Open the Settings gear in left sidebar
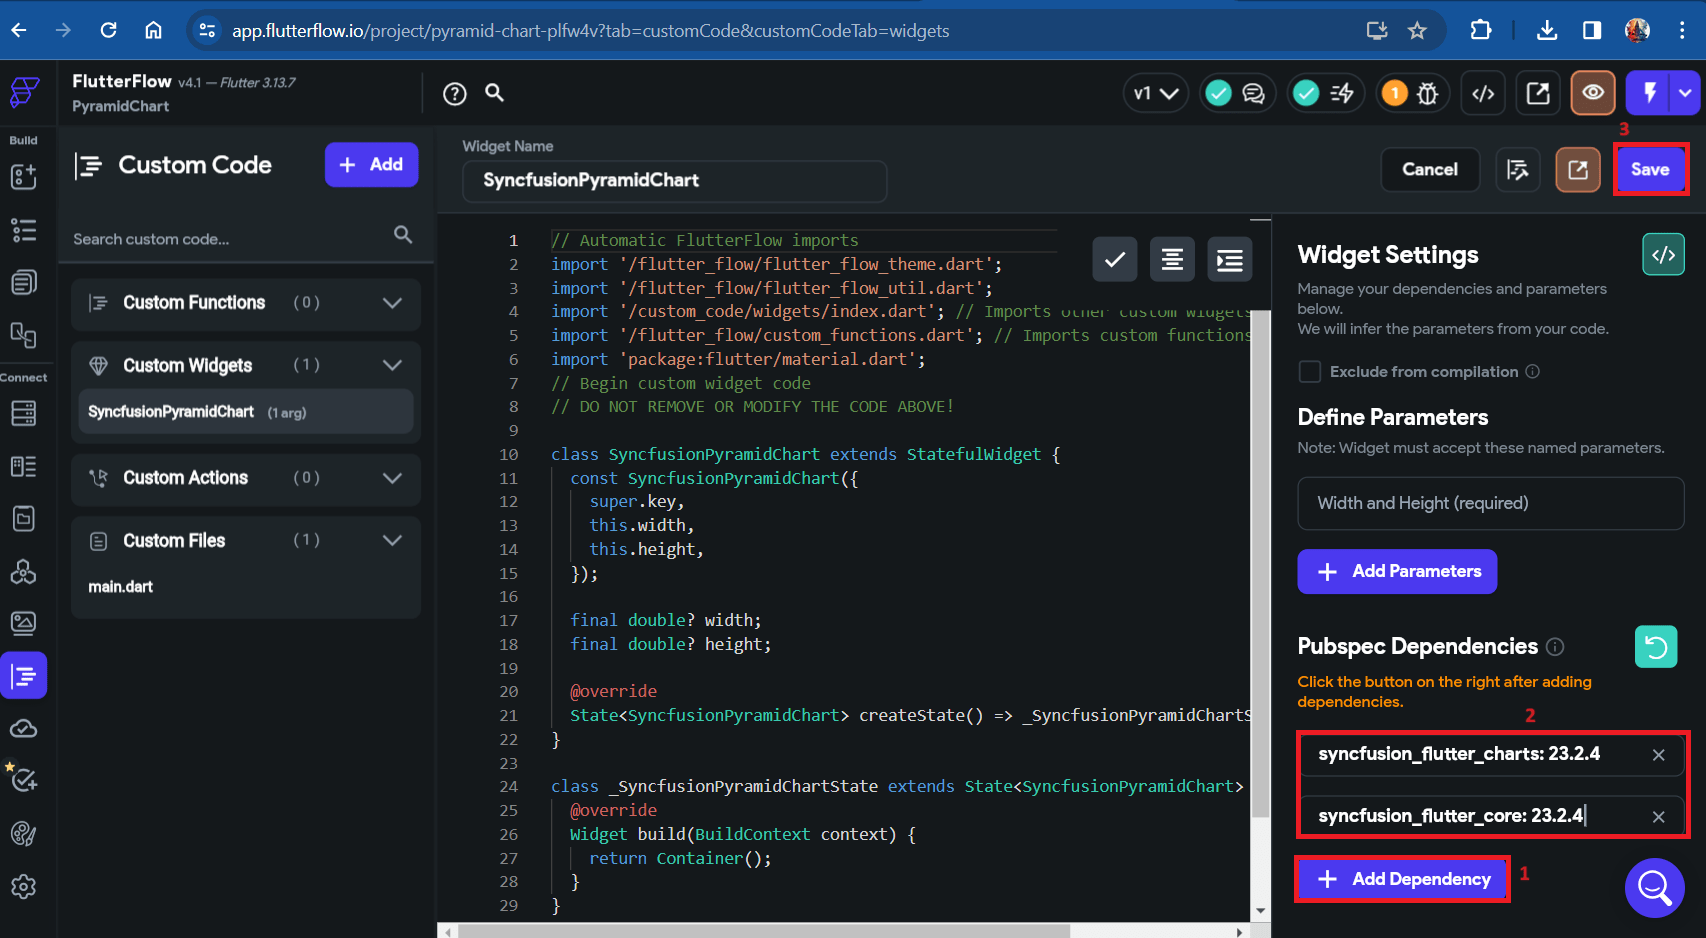This screenshot has height=938, width=1706. pos(24,886)
